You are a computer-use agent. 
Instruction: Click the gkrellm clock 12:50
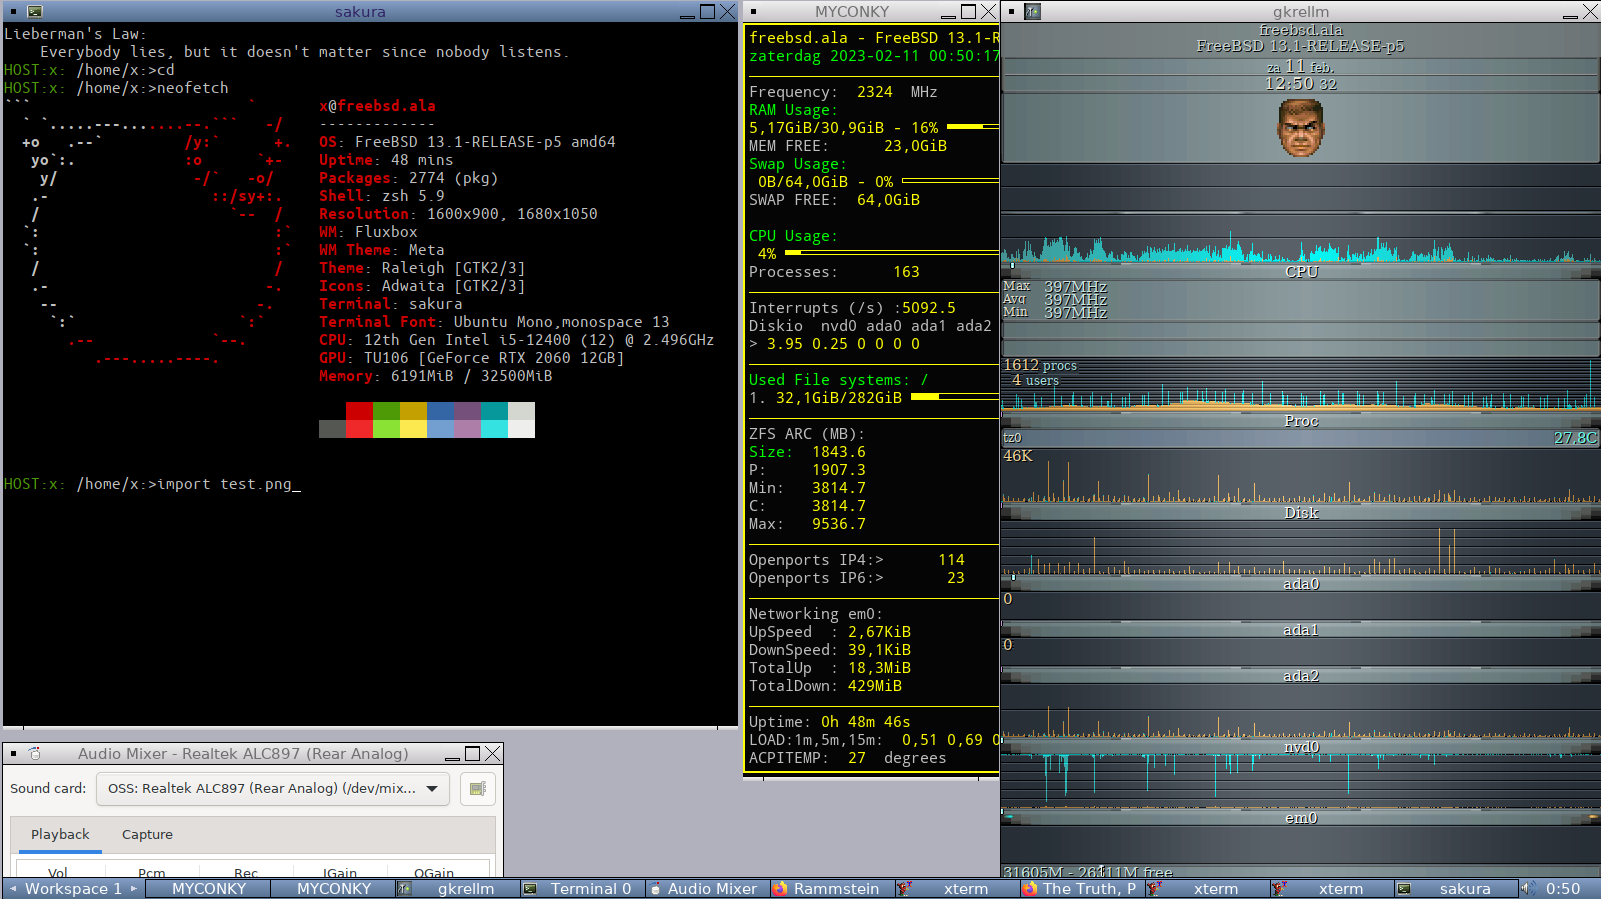click(1301, 84)
